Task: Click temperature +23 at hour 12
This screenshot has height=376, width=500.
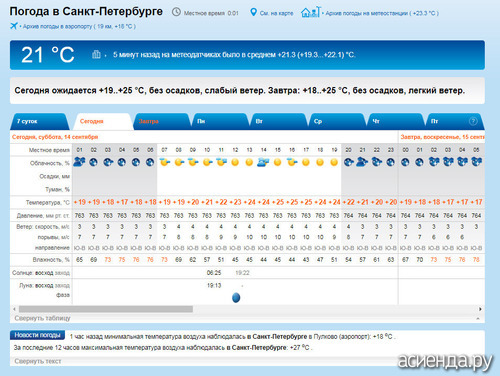Action: pos(235,202)
